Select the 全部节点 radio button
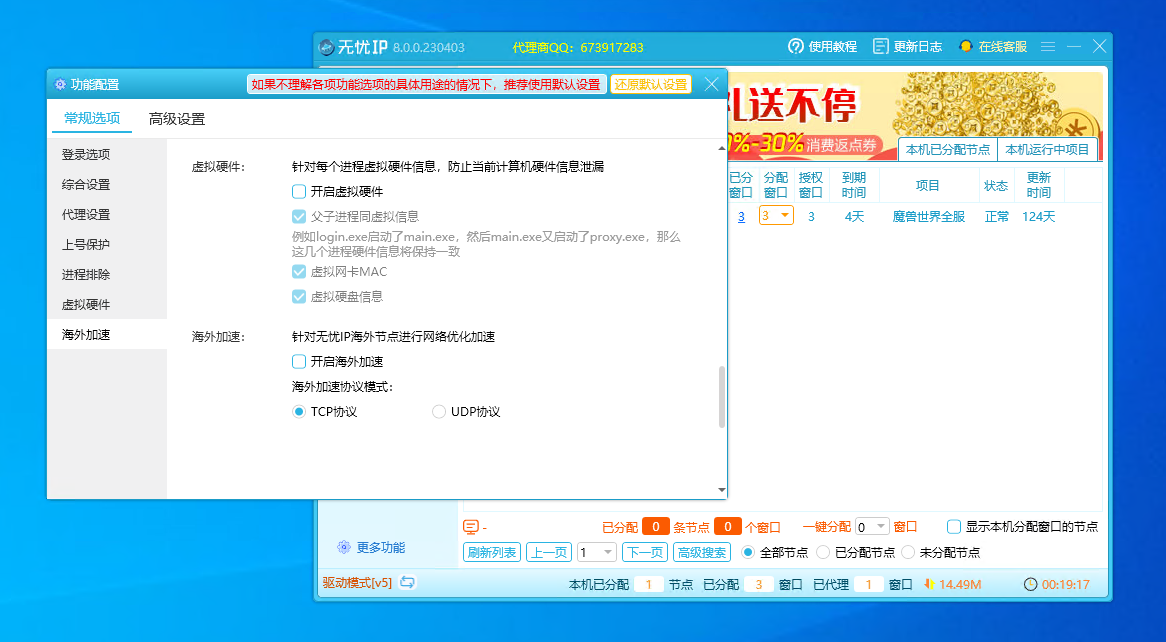This screenshot has width=1166, height=642. click(x=747, y=552)
